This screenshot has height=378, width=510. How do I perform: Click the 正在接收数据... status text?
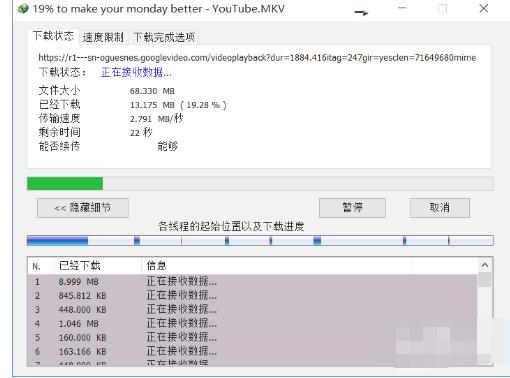tap(136, 72)
